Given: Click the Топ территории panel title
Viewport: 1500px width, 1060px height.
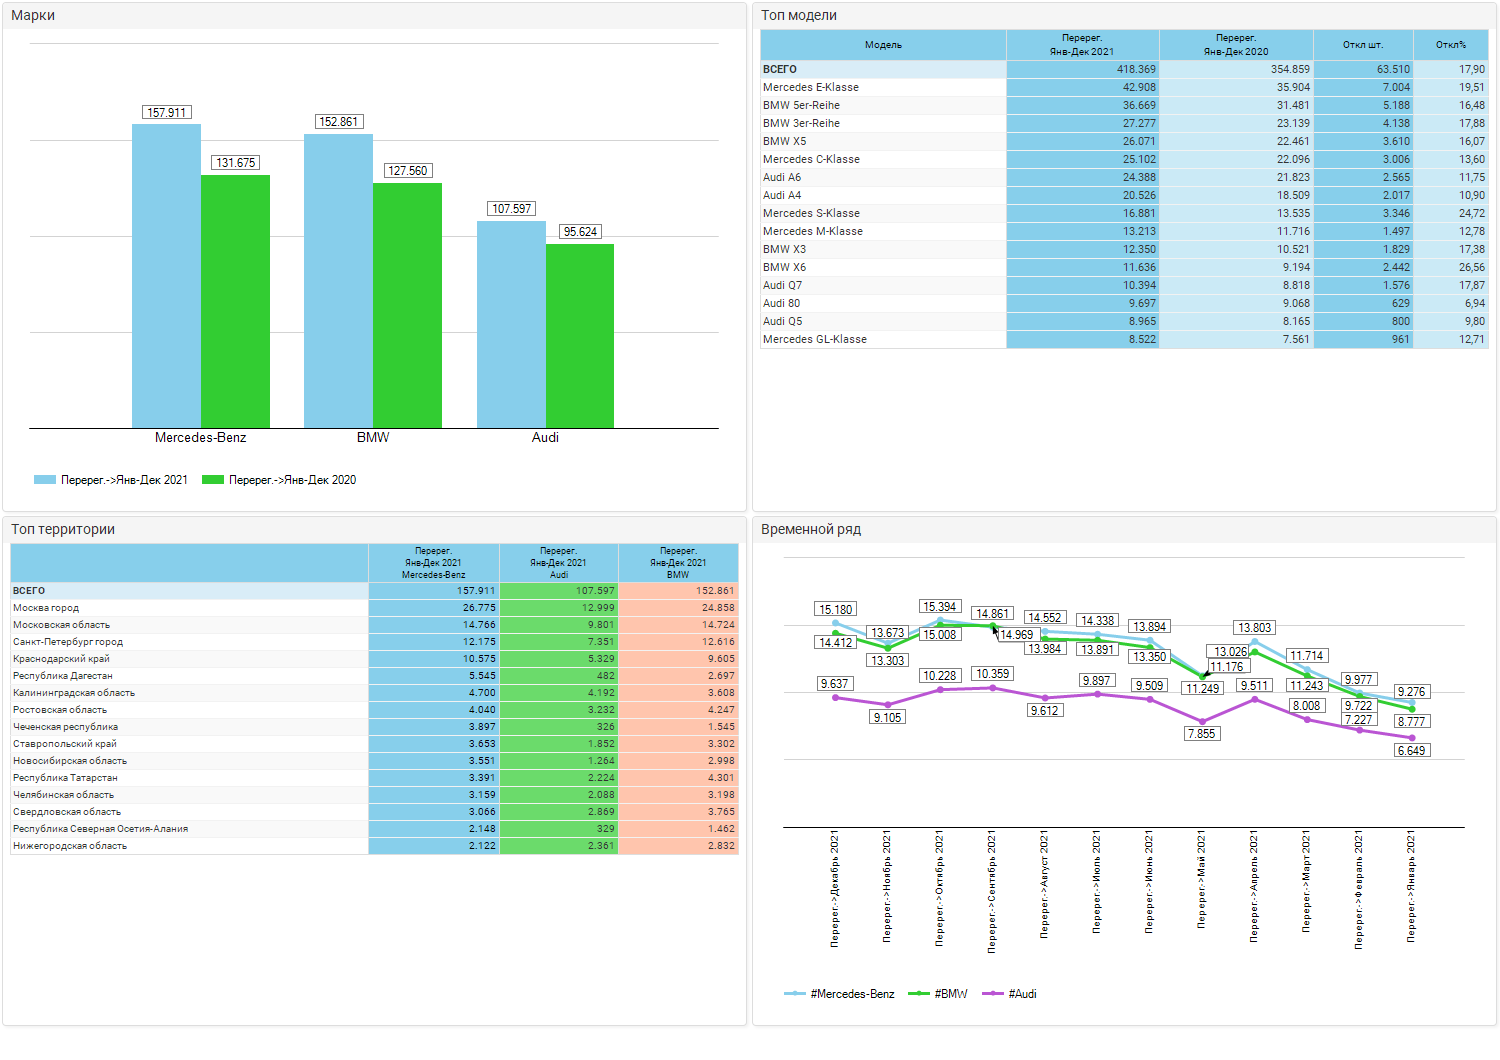Looking at the screenshot, I should pyautogui.click(x=63, y=530).
